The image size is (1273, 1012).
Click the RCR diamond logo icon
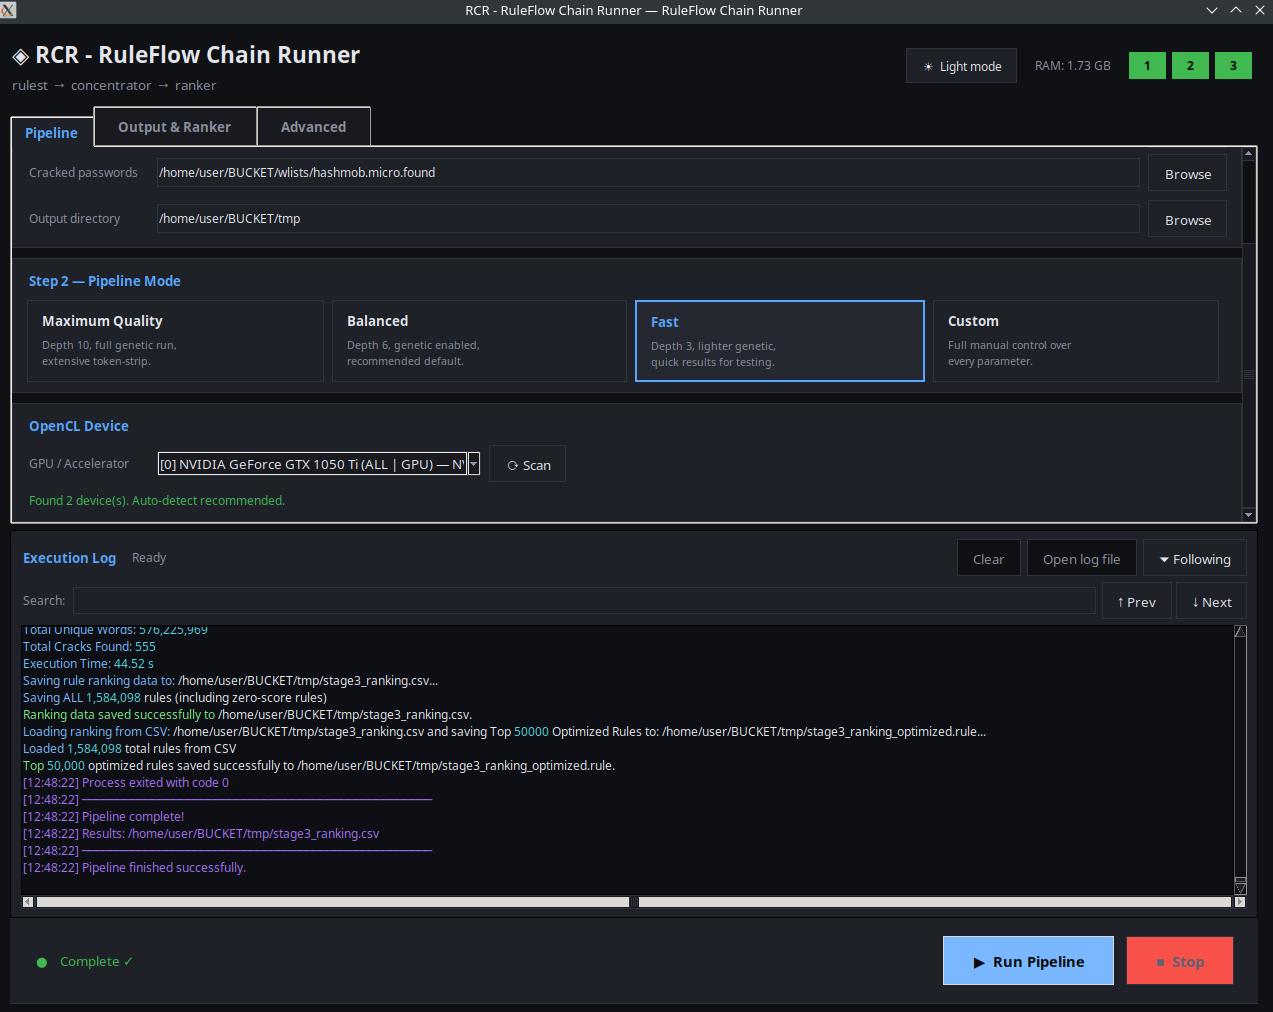(x=20, y=56)
